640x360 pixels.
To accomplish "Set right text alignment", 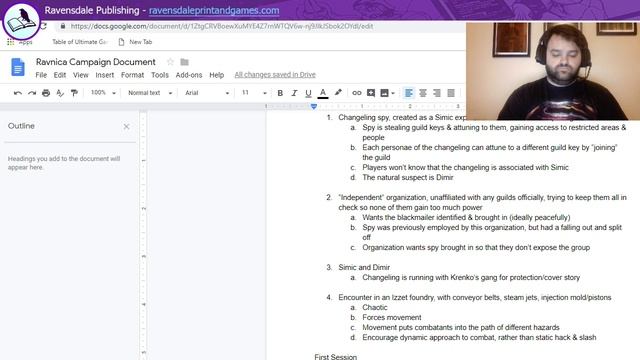I will point(437,93).
